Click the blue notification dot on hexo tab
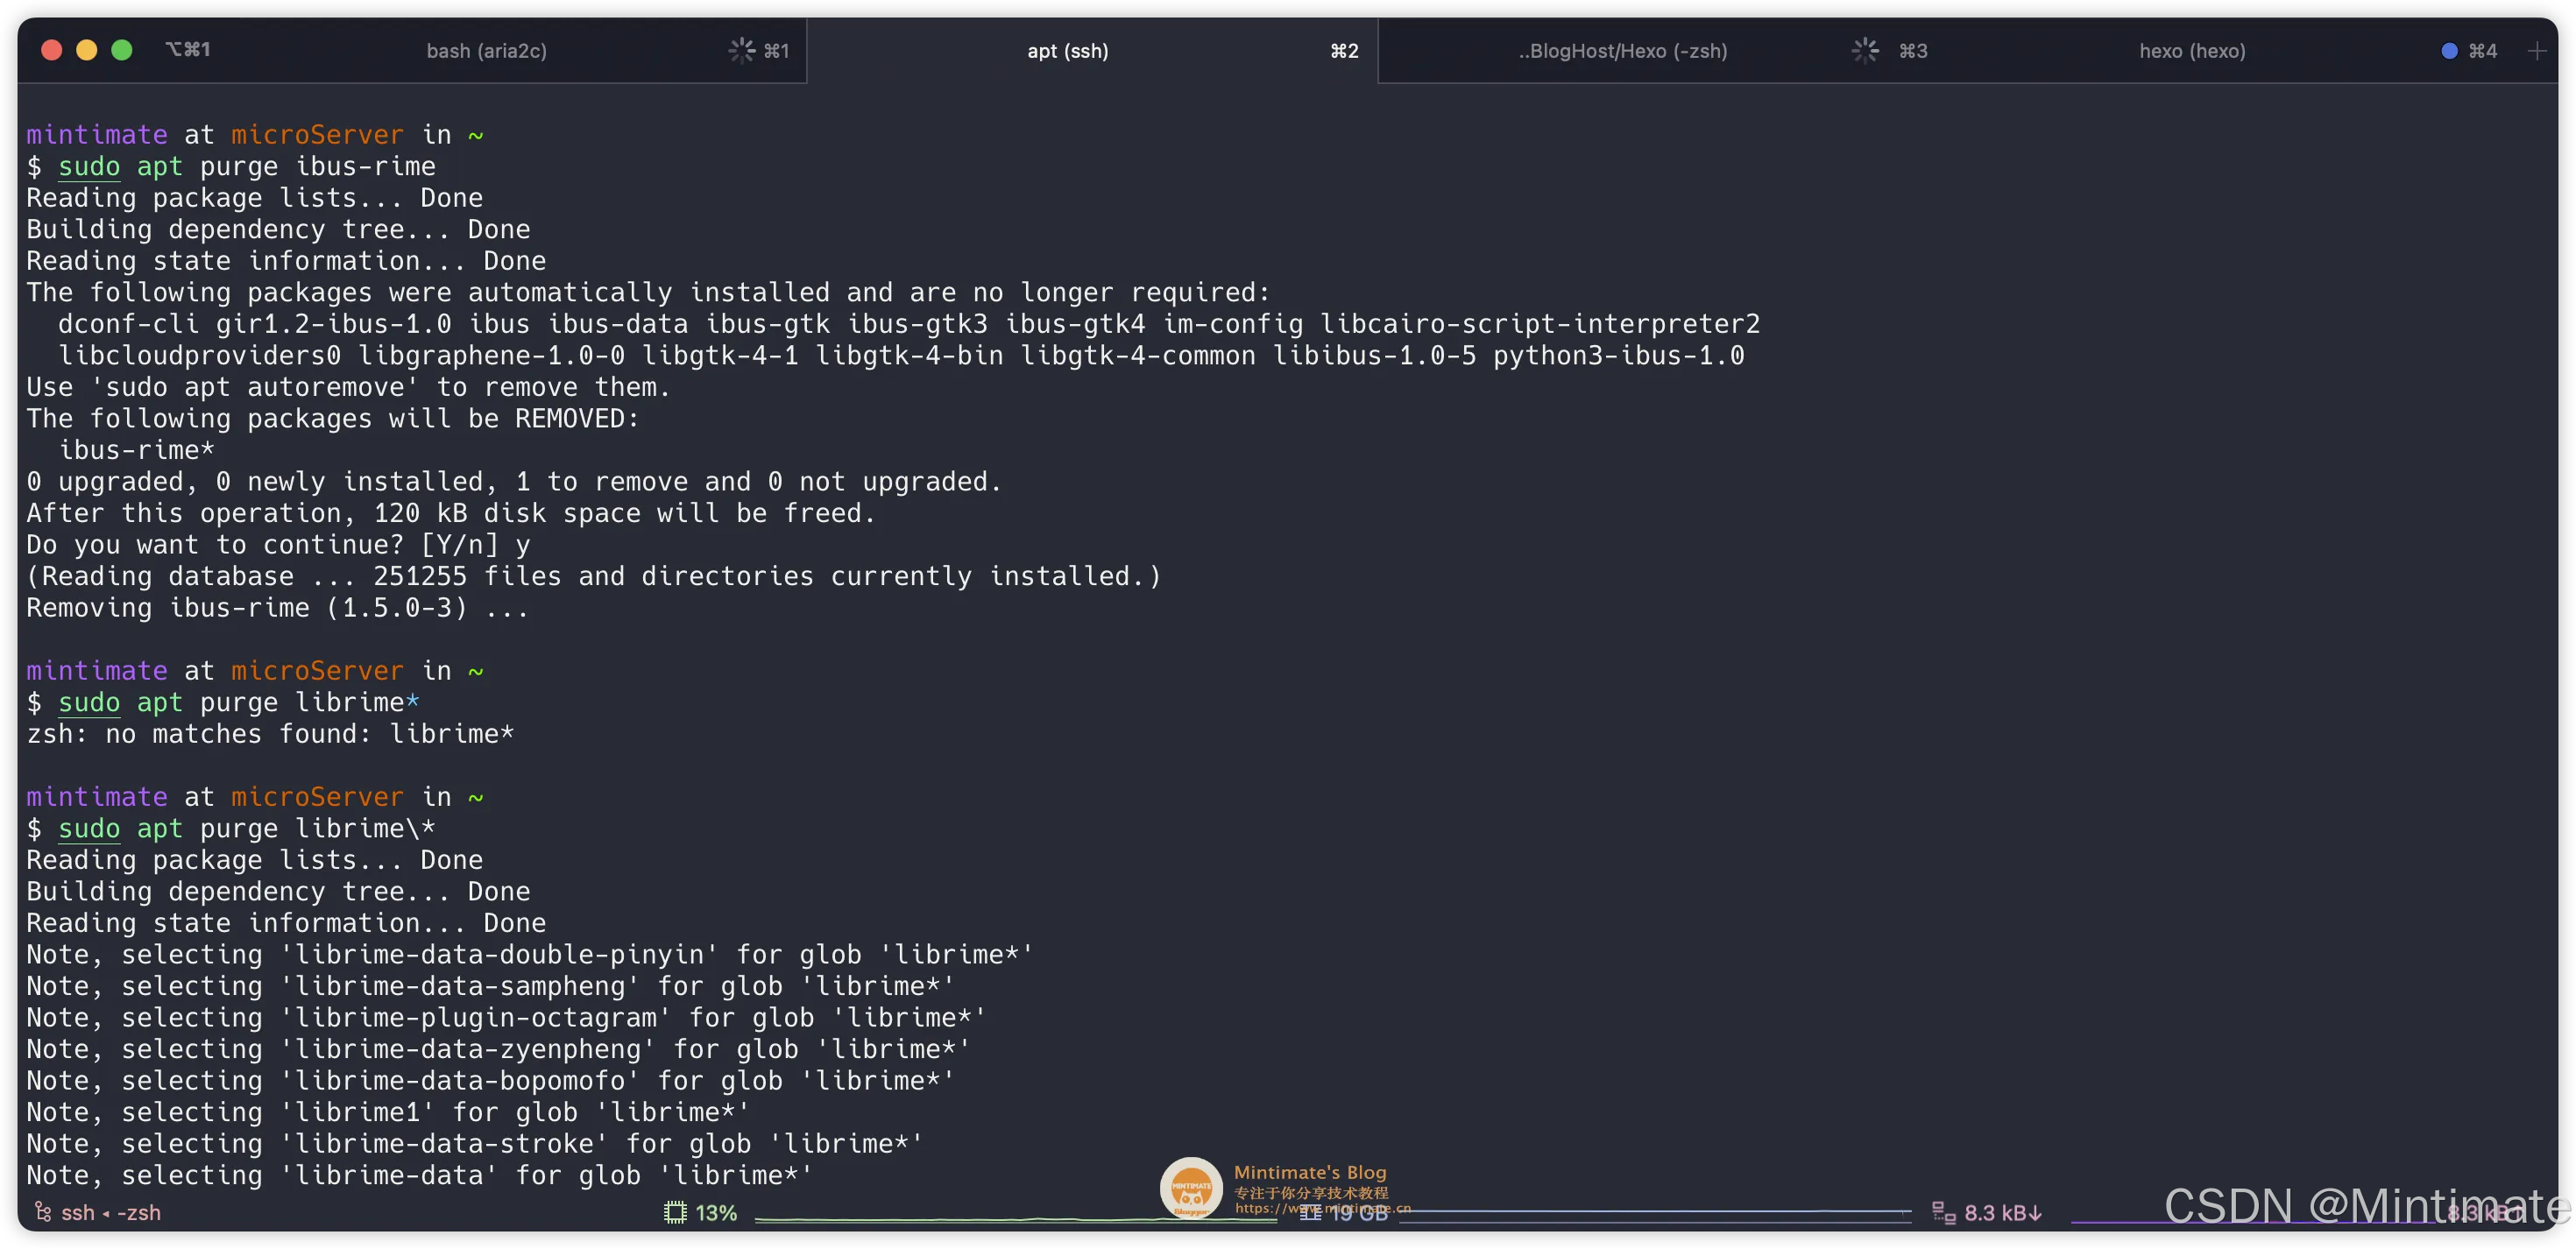 [2449, 50]
